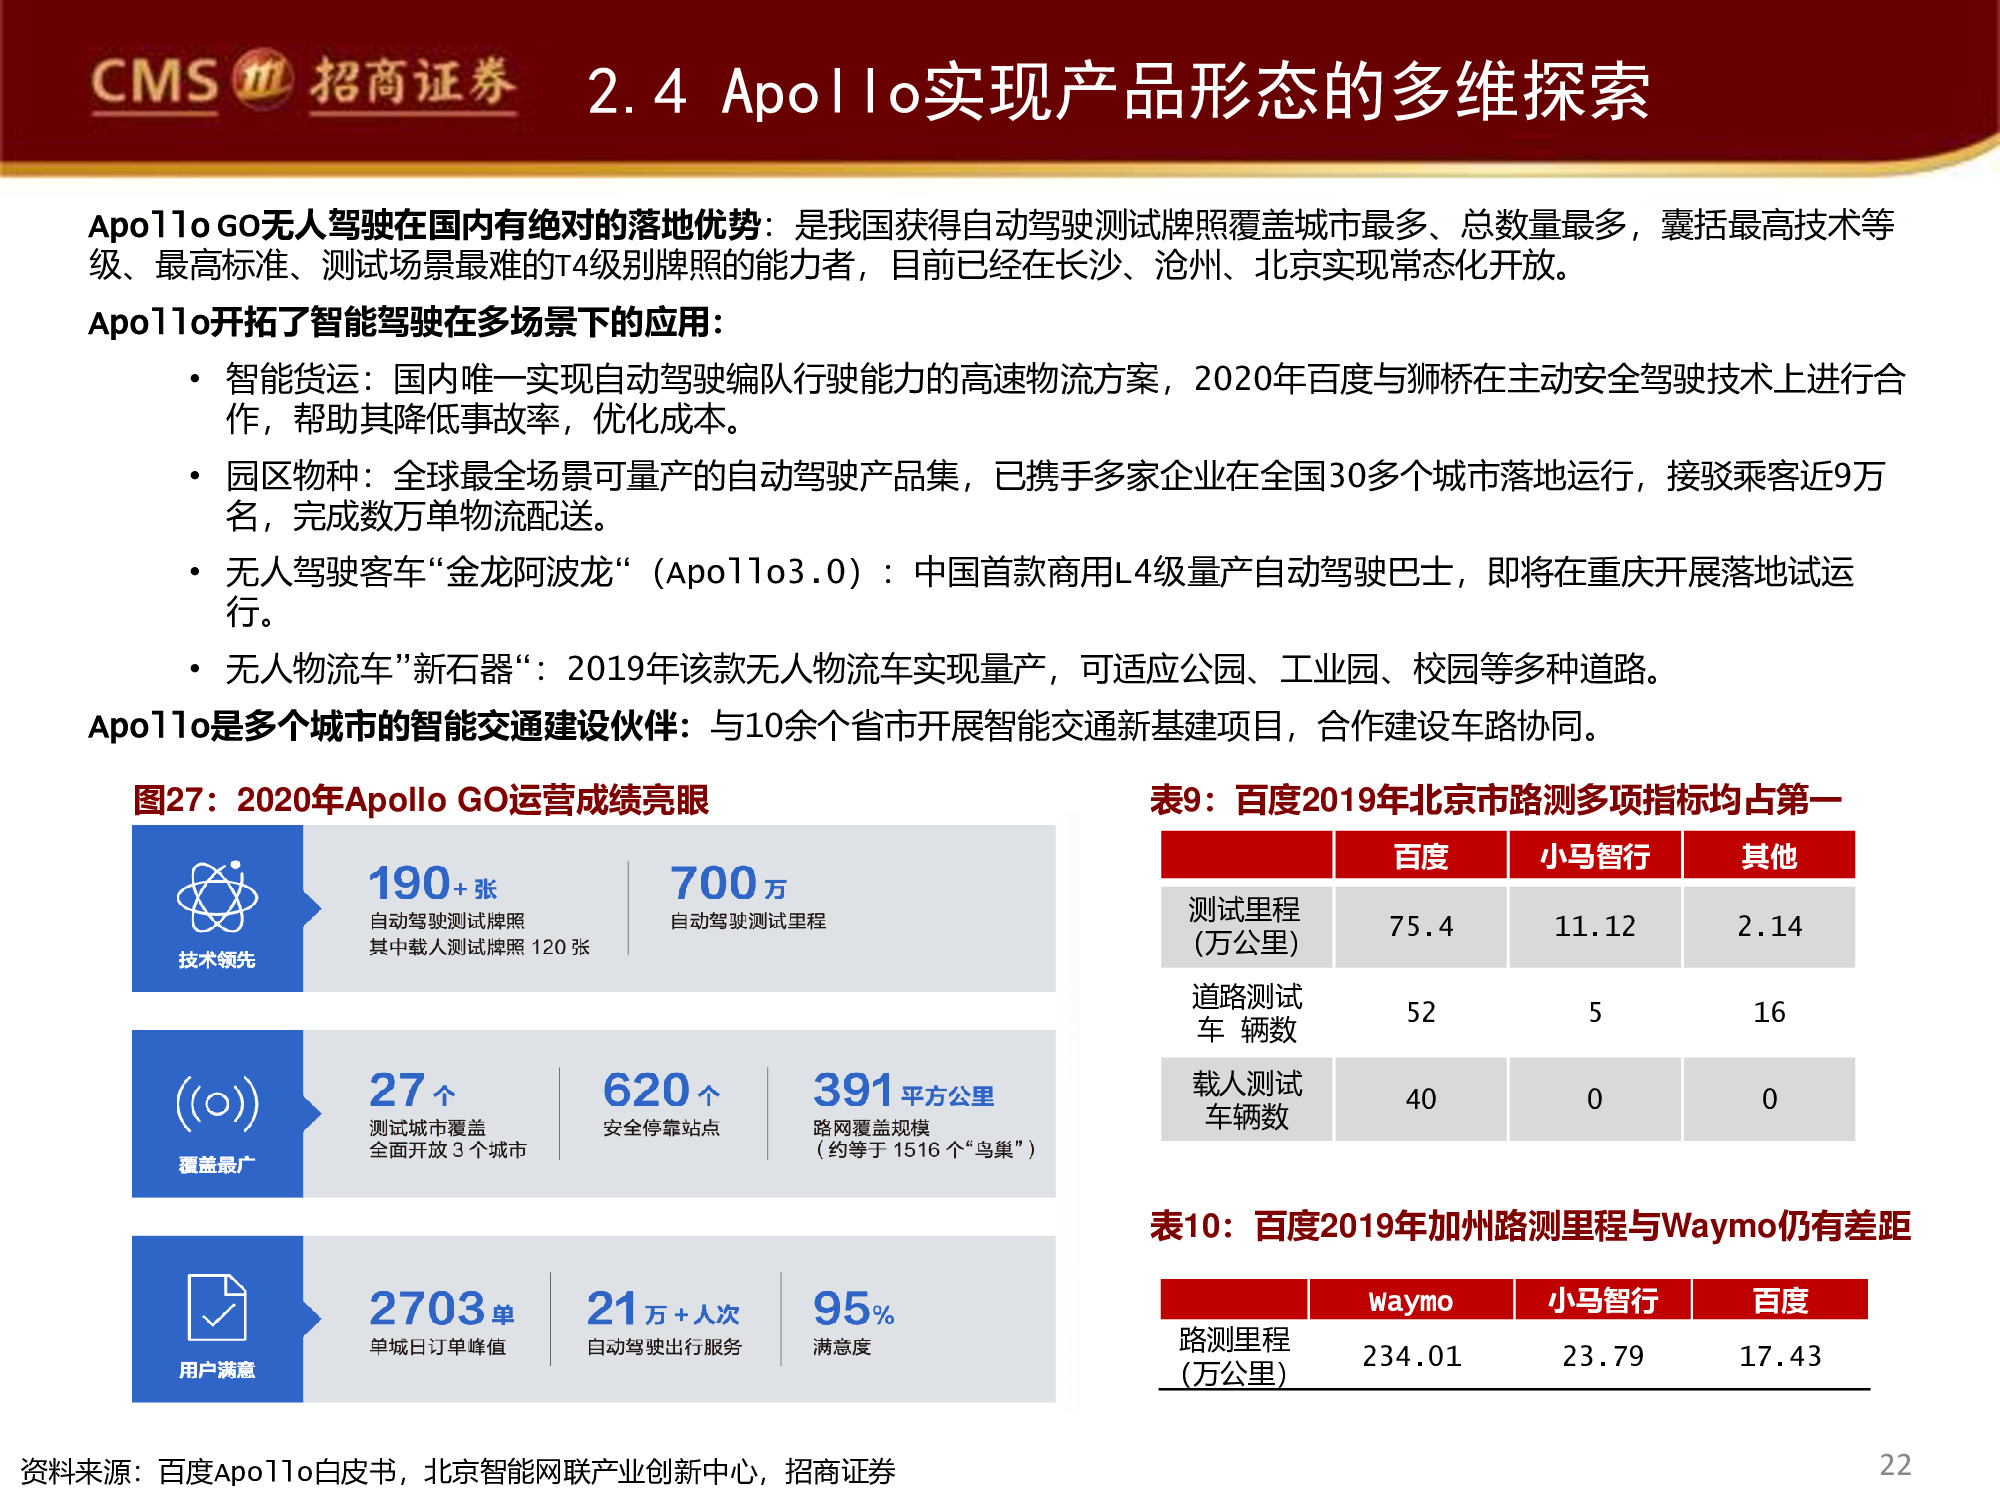The width and height of the screenshot is (2000, 1500).
Task: Click the Apollo GO无人驾驶 bold heading
Action: 425,225
